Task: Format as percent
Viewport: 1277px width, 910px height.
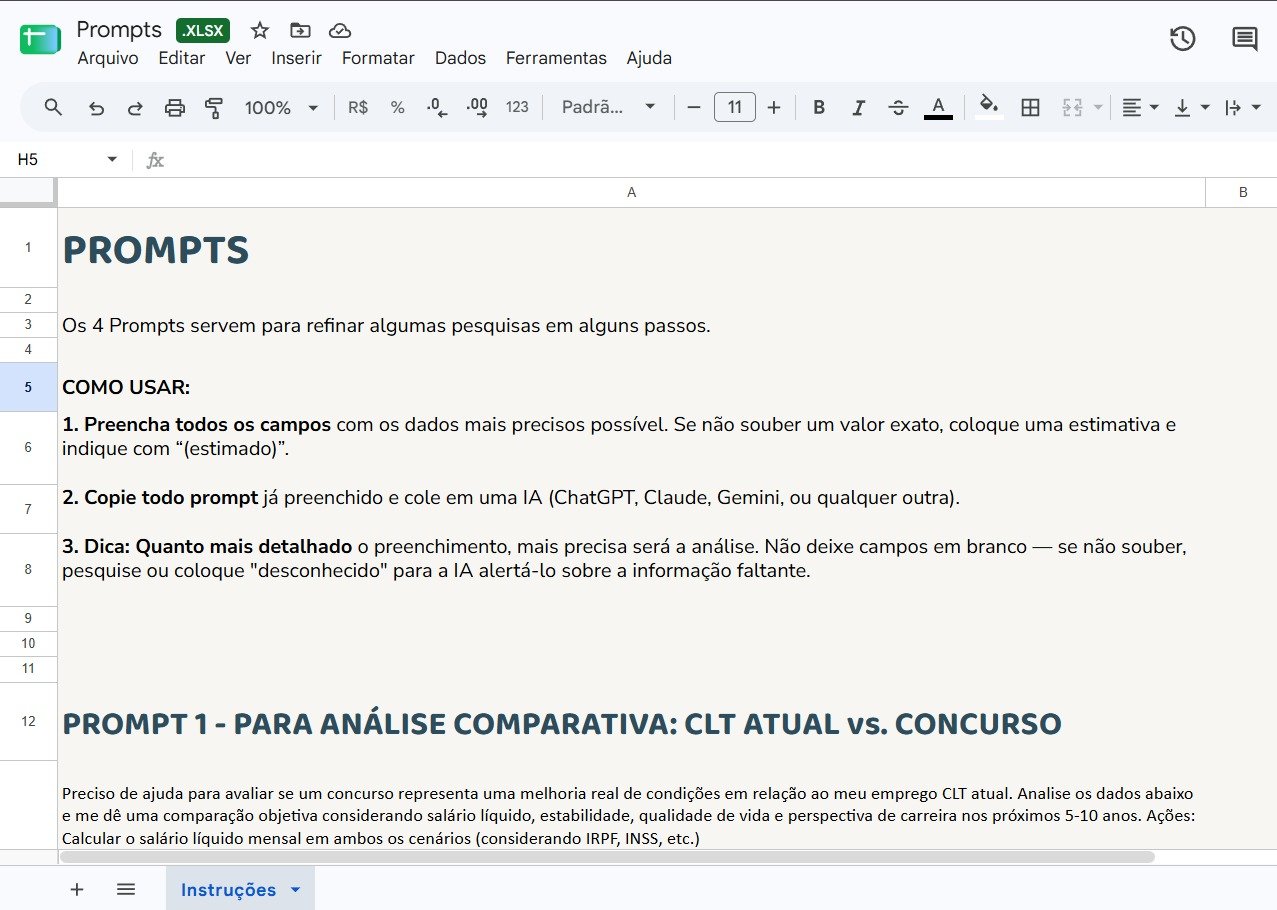Action: pyautogui.click(x=397, y=107)
